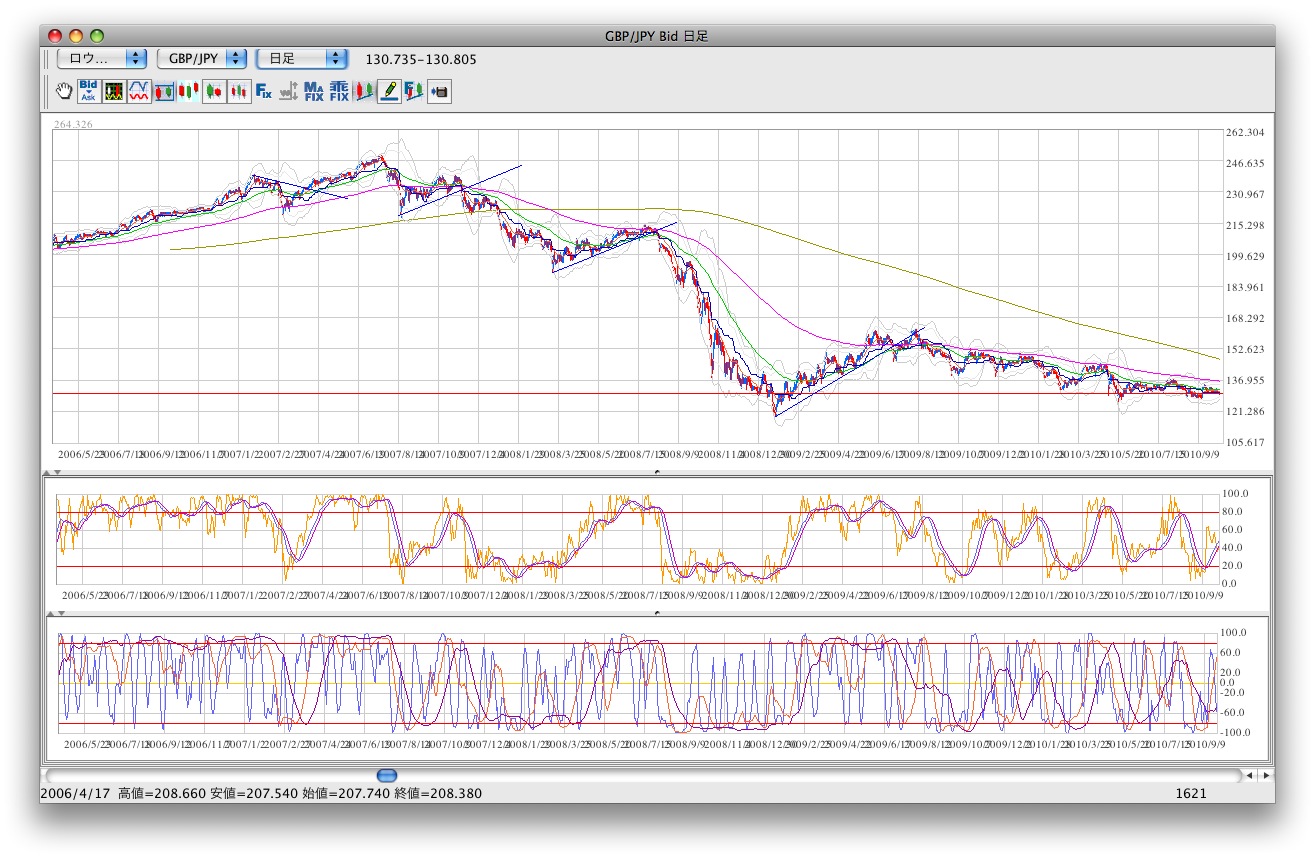Click the Fix icon in toolbar
This screenshot has height=858, width=1315.
[264, 92]
